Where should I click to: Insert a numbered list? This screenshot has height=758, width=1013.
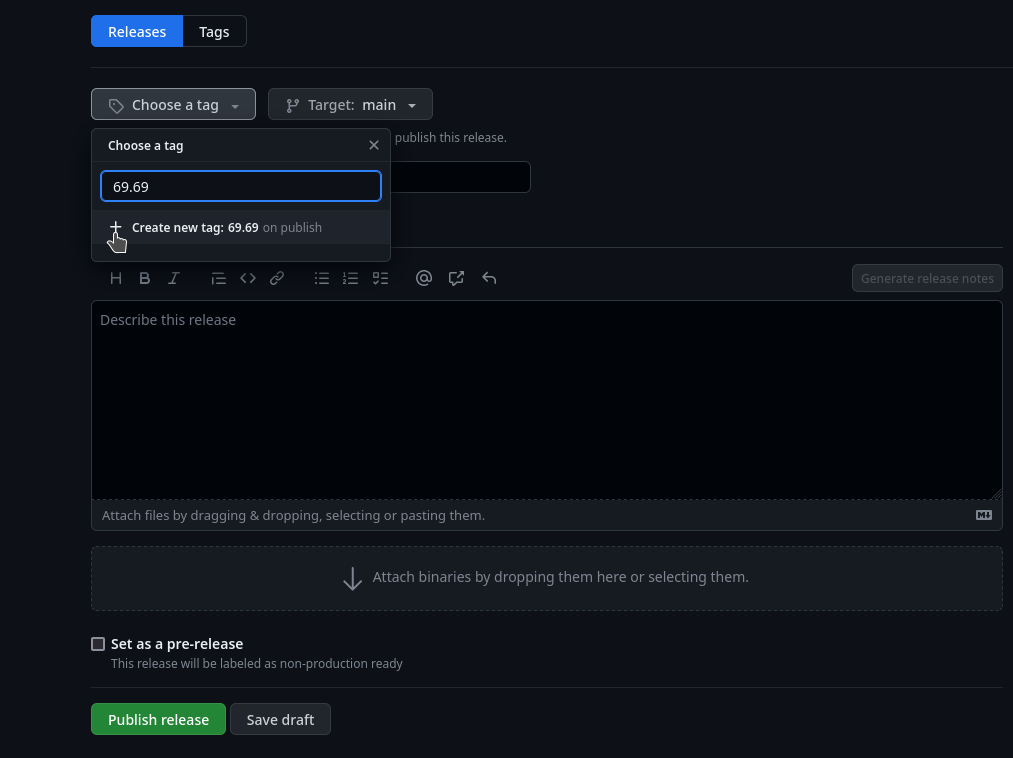point(351,278)
